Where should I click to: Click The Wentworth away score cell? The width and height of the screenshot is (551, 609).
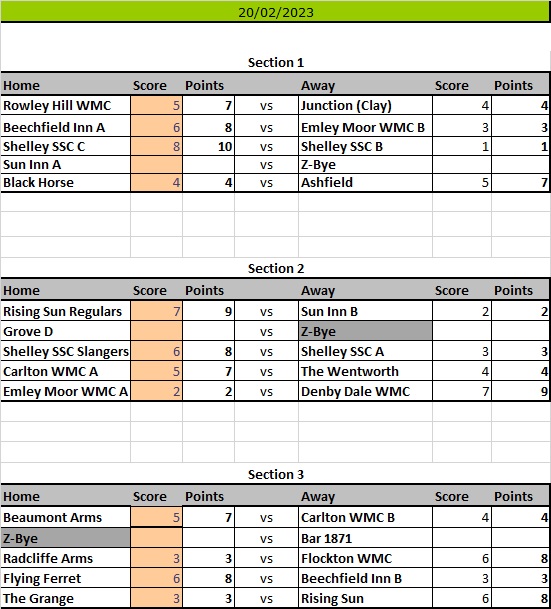tap(462, 371)
